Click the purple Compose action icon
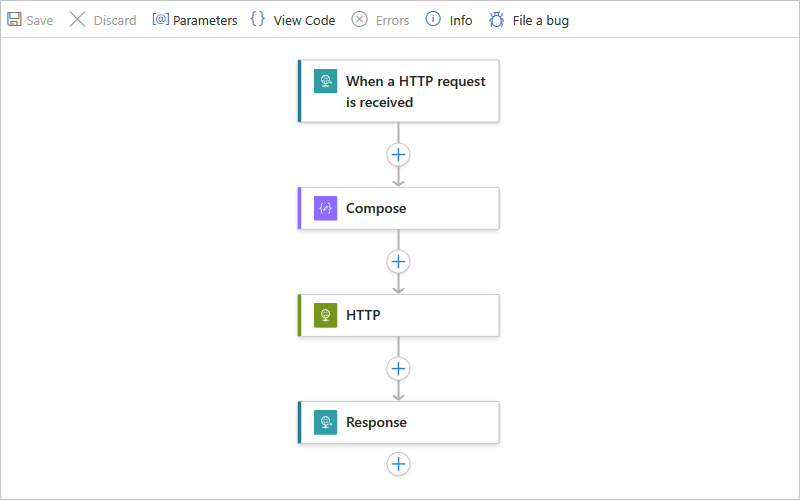This screenshot has height=500, width=800. (x=325, y=208)
